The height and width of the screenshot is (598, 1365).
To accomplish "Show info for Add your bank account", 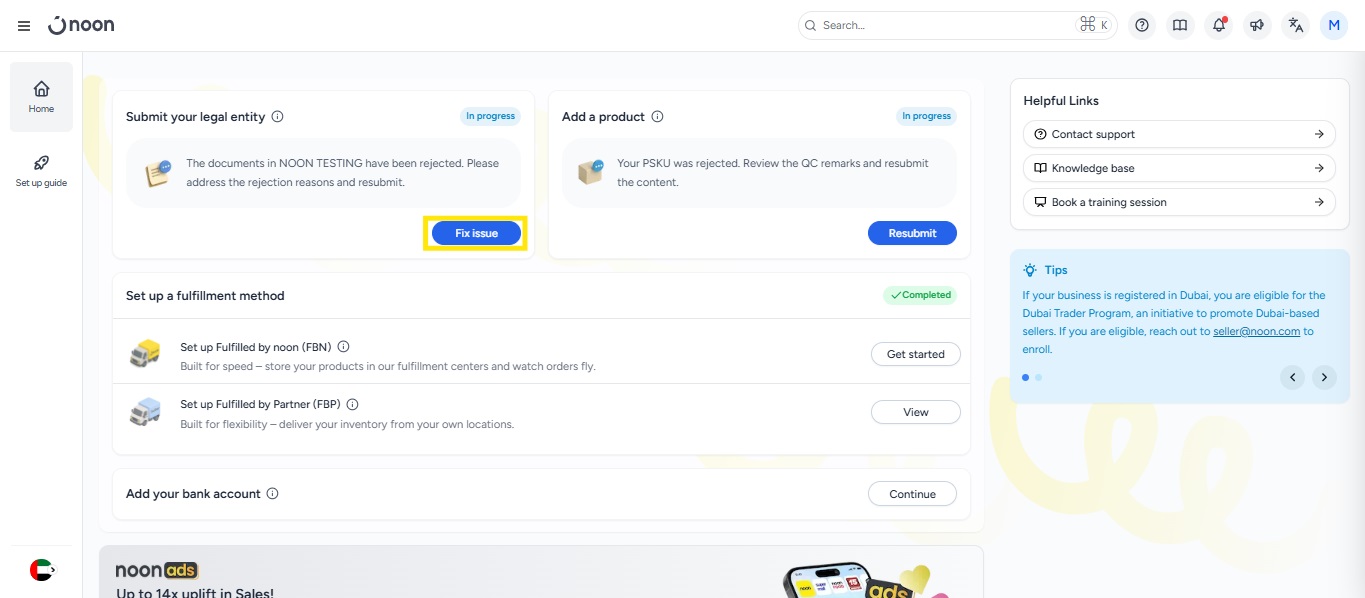I will point(273,494).
